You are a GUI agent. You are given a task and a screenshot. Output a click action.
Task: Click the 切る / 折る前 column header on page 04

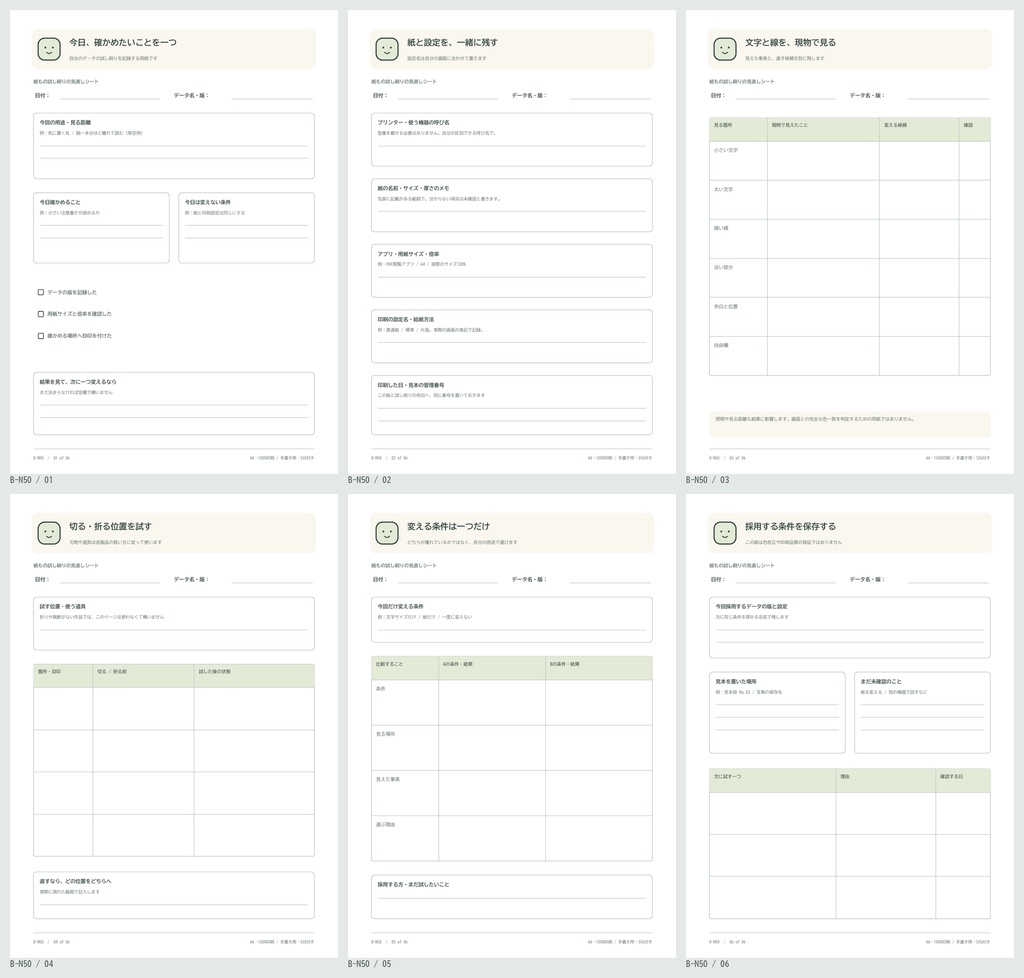coord(112,671)
